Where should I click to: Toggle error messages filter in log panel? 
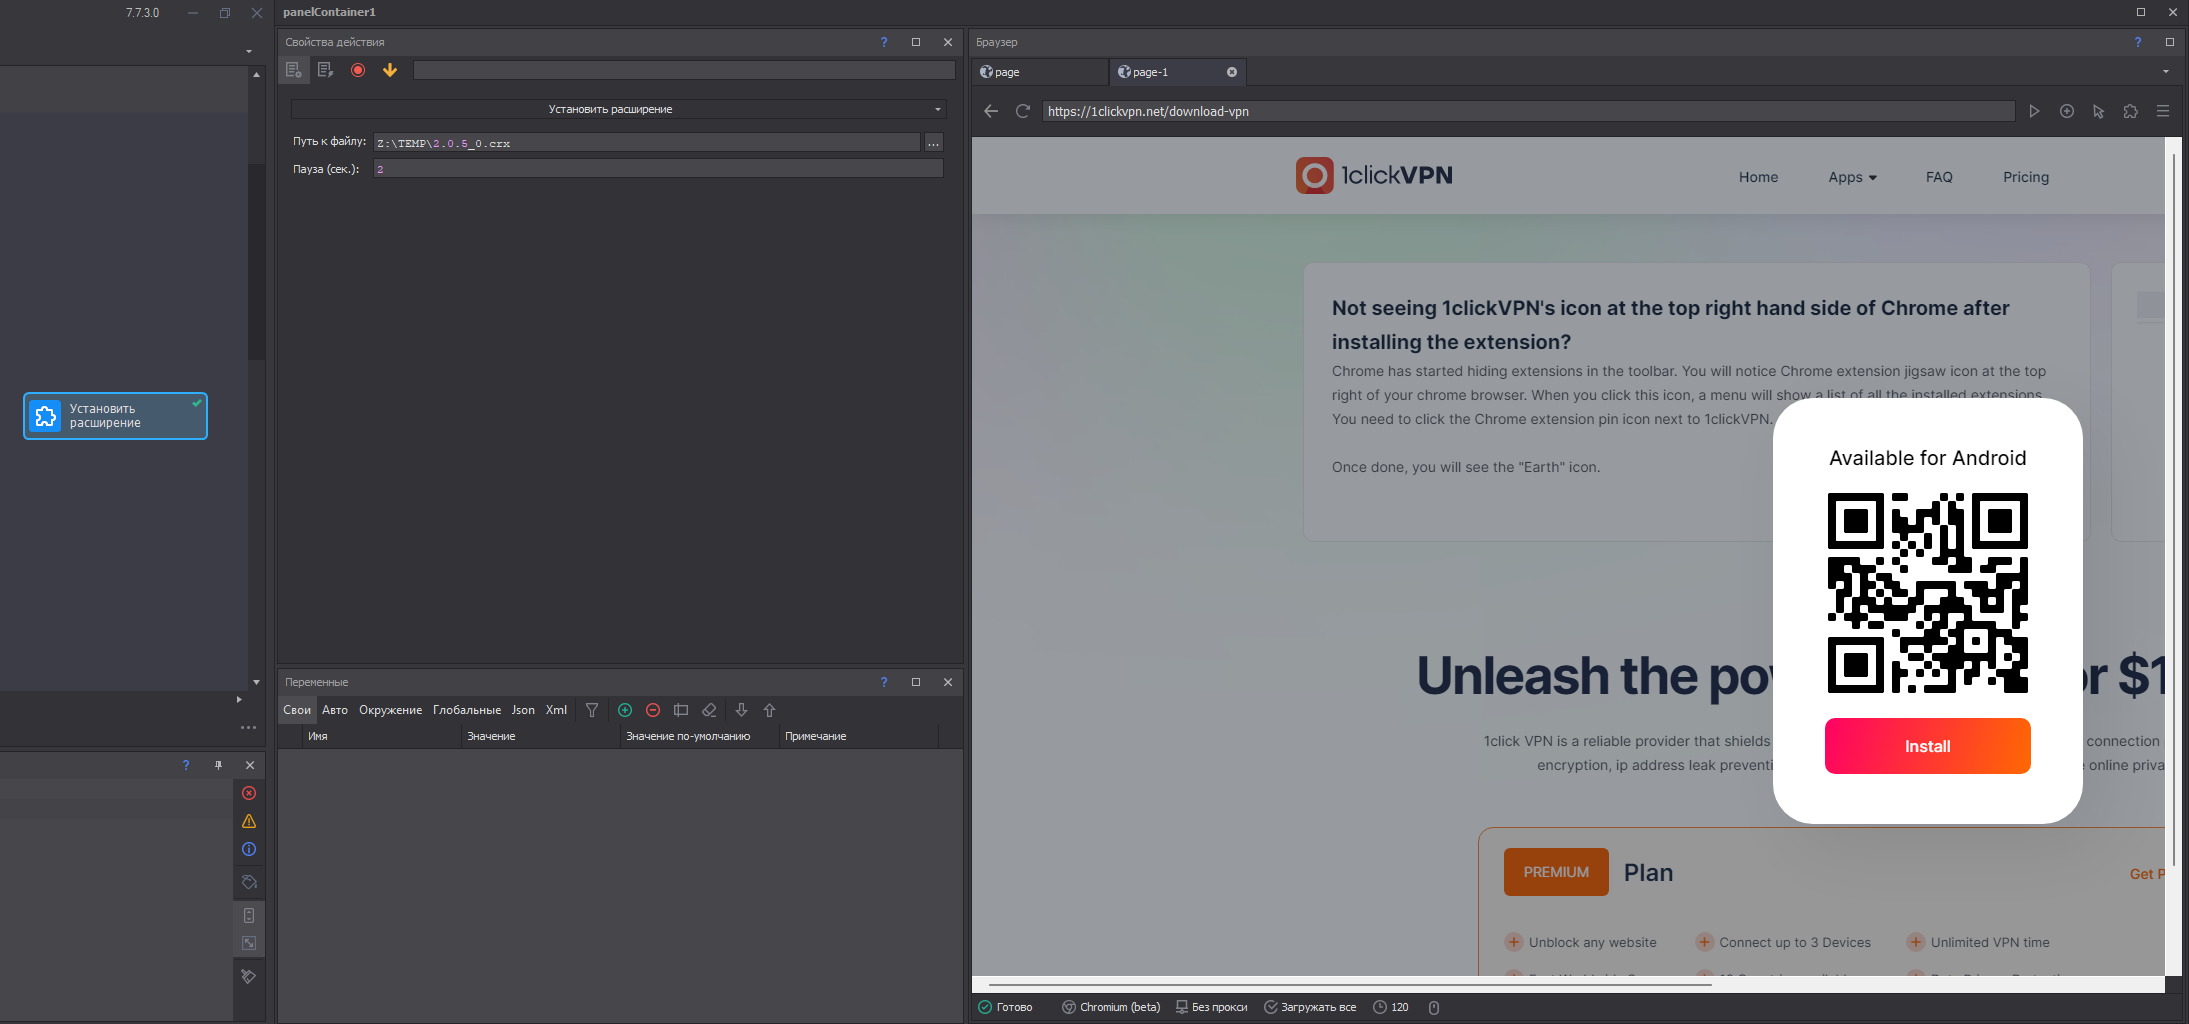click(249, 793)
